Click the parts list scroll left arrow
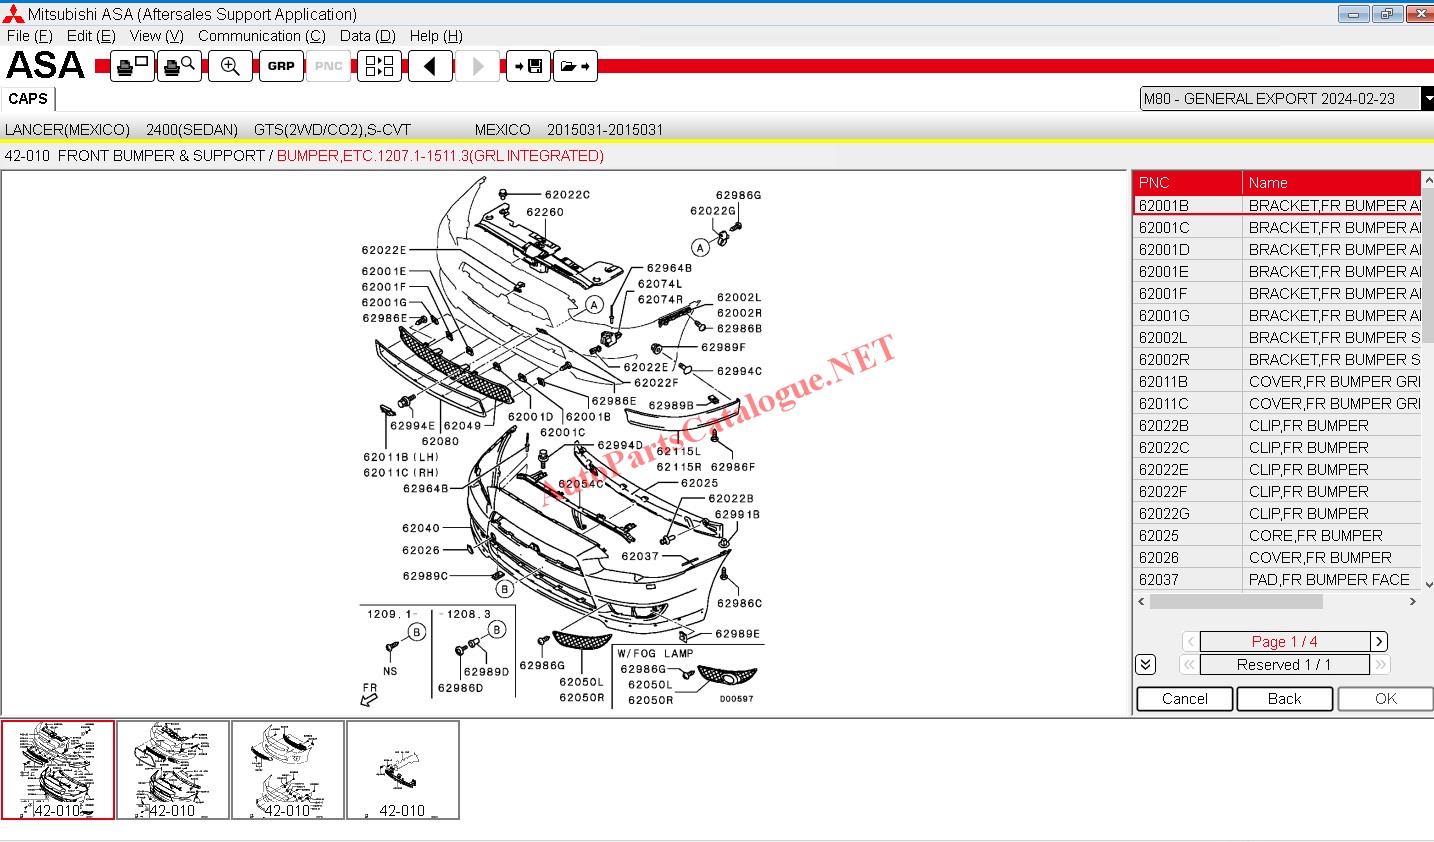 [x=1142, y=602]
